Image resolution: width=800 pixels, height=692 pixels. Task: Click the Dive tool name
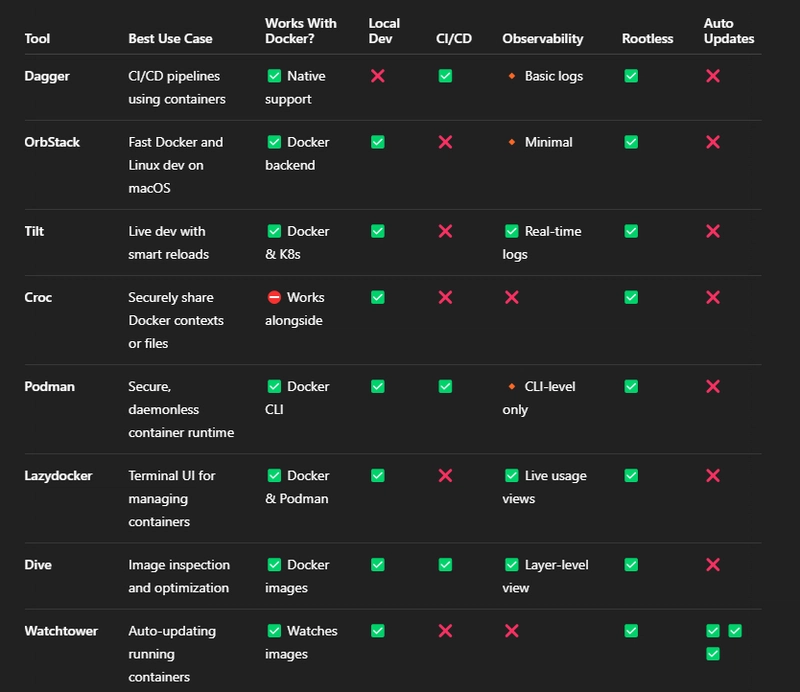[x=38, y=564]
